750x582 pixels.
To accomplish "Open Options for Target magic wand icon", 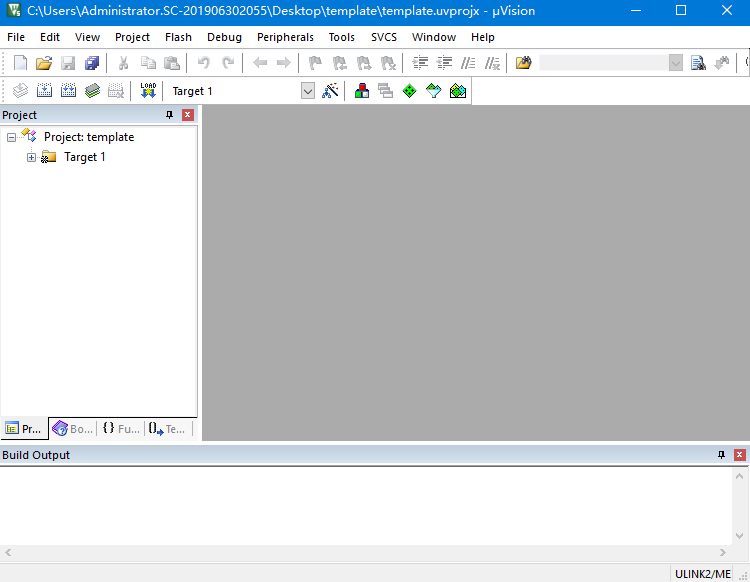I will (330, 90).
